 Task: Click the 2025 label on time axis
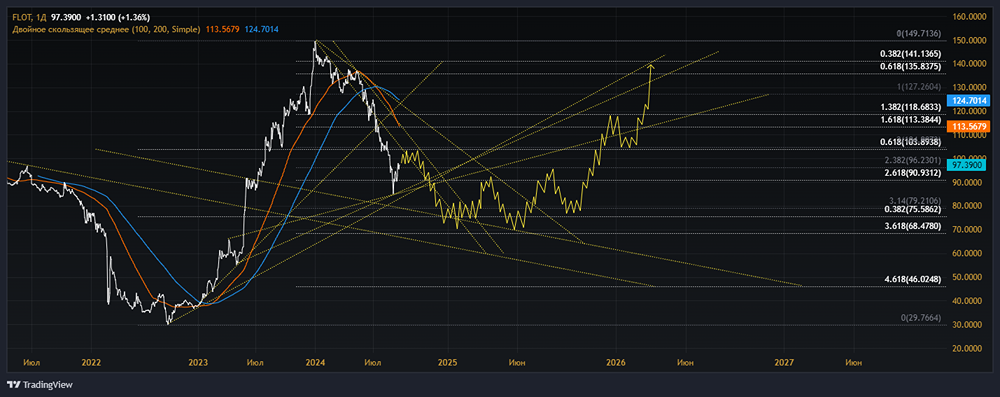[448, 362]
